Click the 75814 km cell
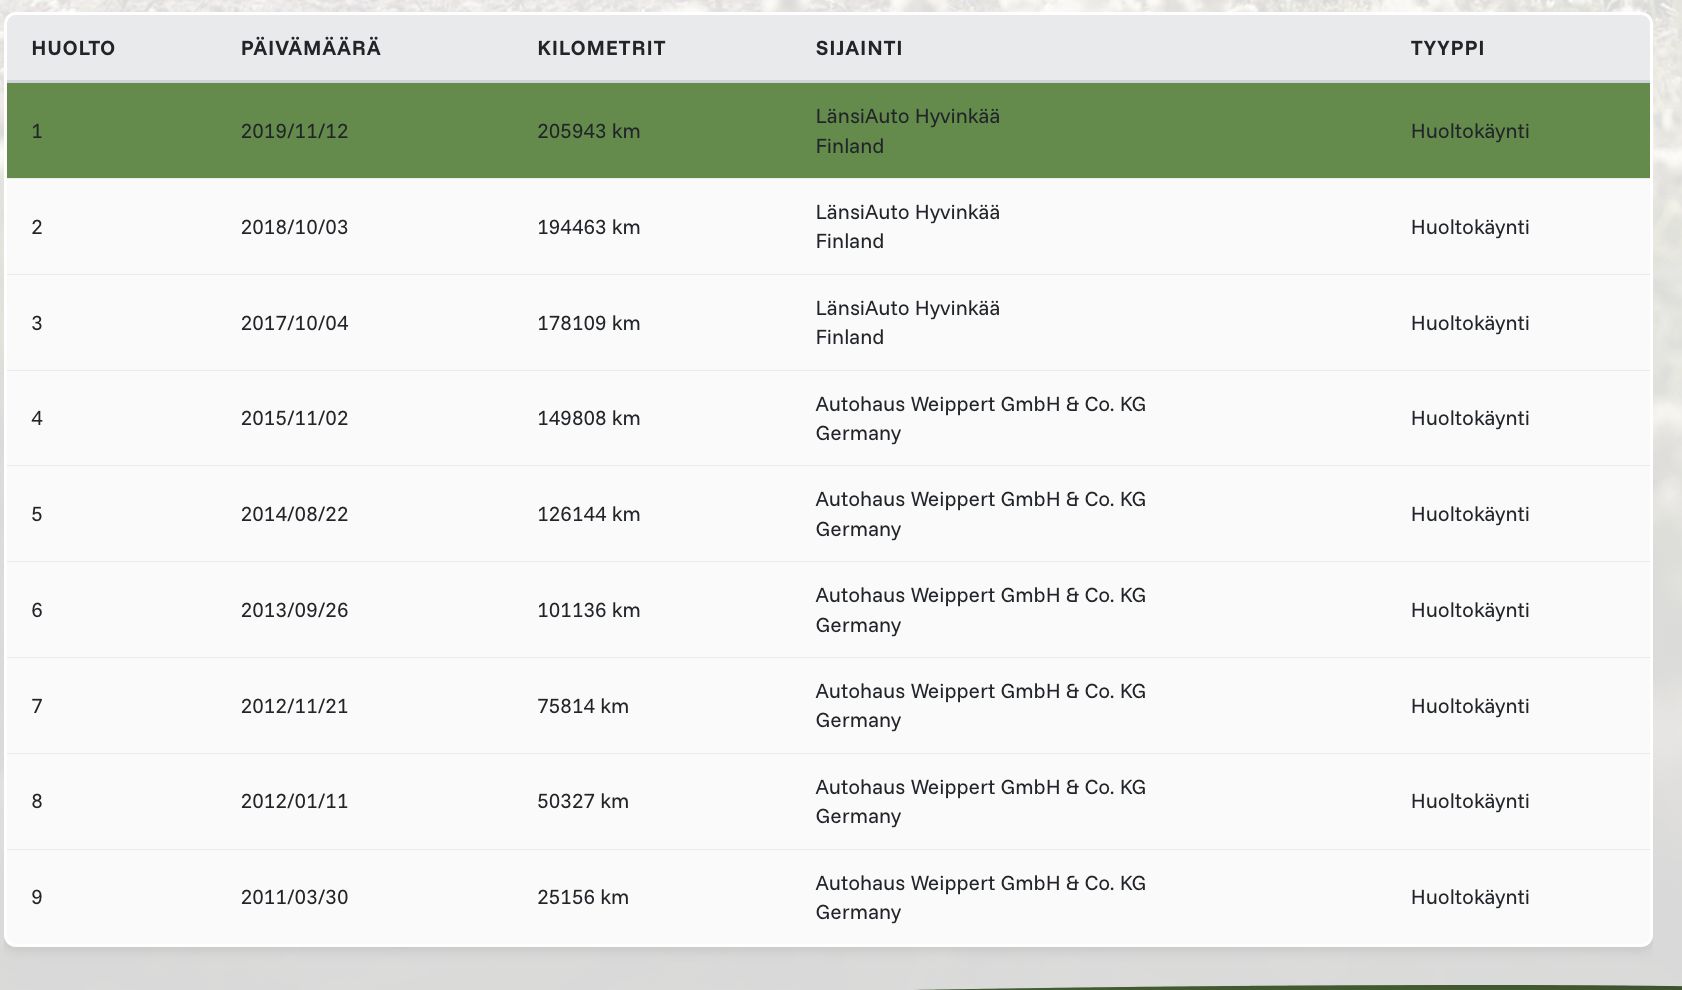Viewport: 1682px width, 990px height. pyautogui.click(x=583, y=706)
